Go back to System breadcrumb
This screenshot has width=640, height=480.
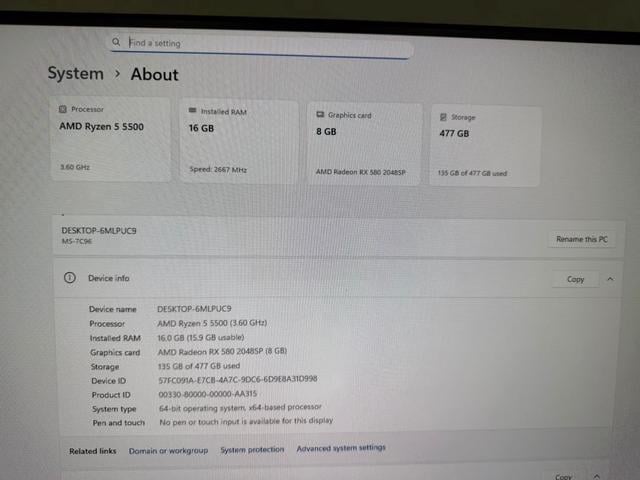76,73
